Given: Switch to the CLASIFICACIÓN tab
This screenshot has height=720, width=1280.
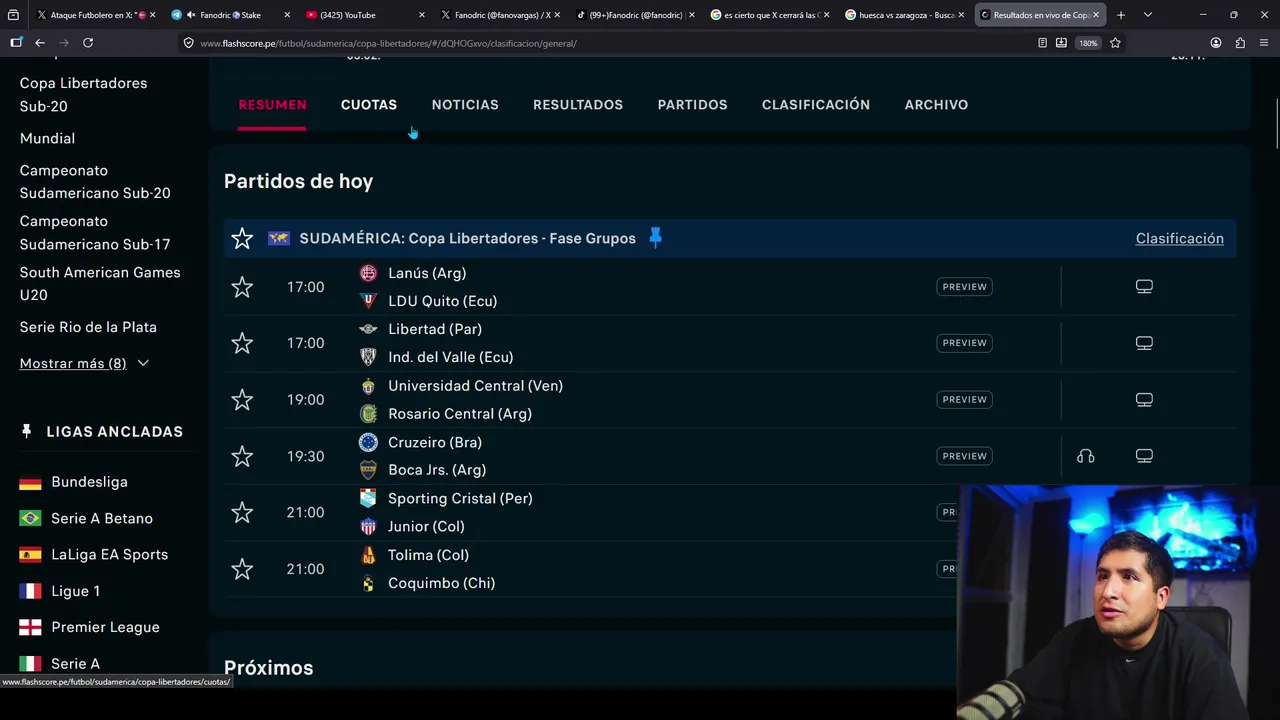Looking at the screenshot, I should pos(816,104).
